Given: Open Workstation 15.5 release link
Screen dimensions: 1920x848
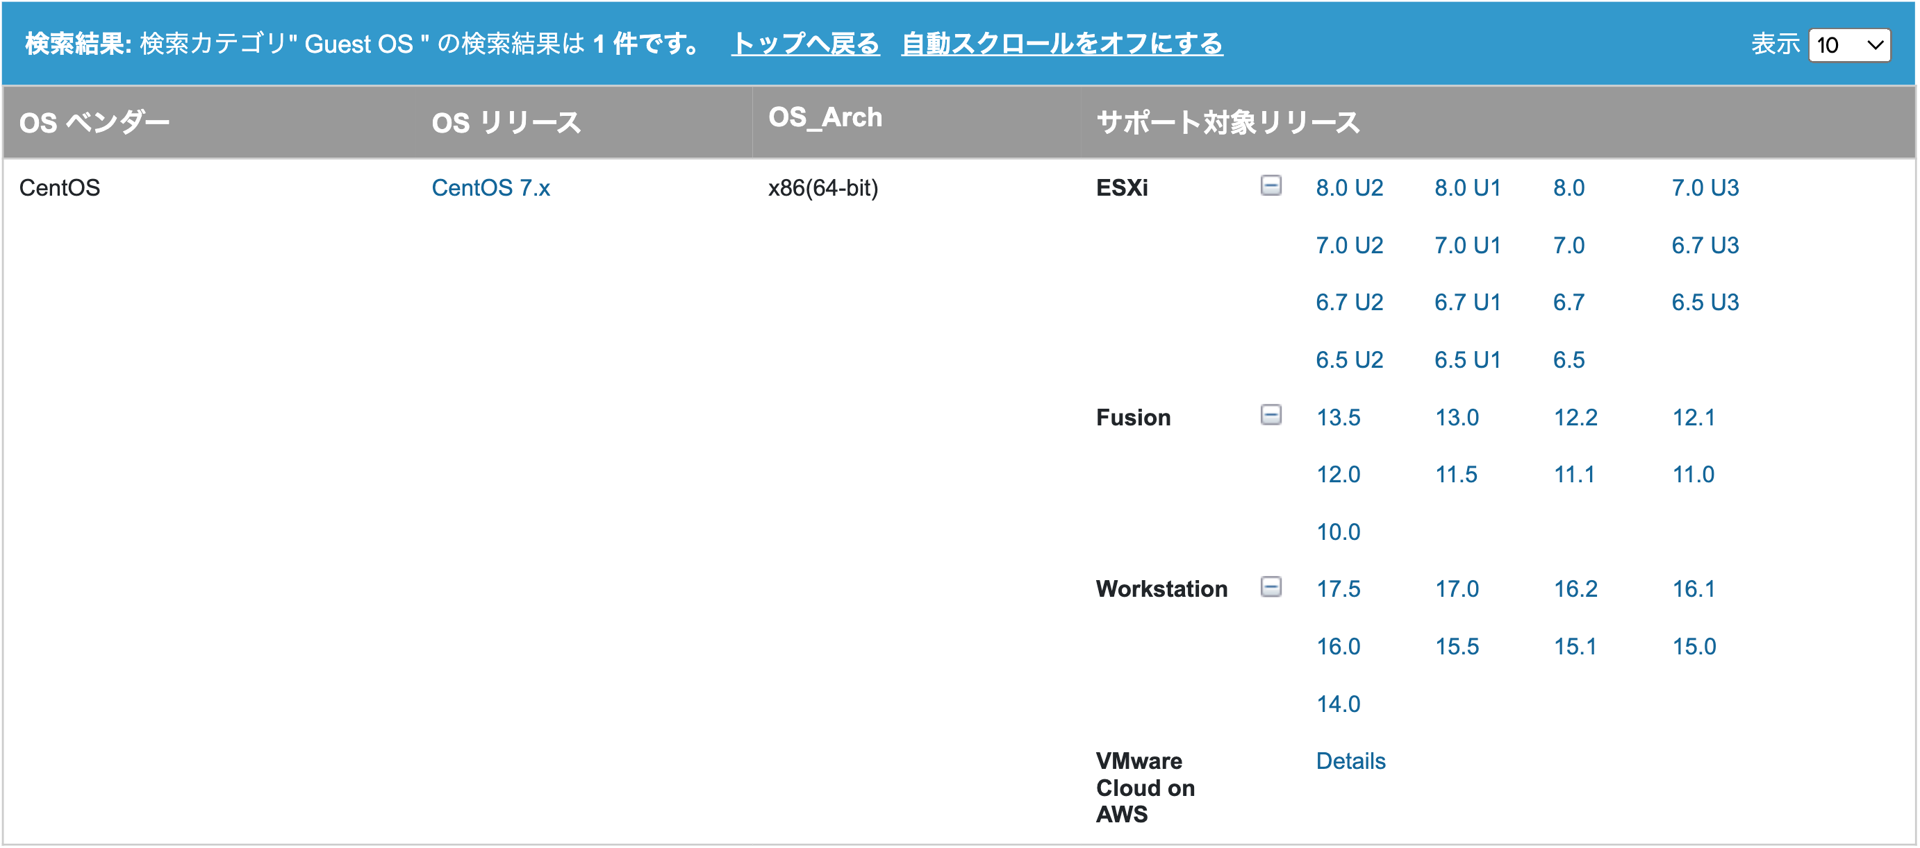Looking at the screenshot, I should tap(1456, 646).
